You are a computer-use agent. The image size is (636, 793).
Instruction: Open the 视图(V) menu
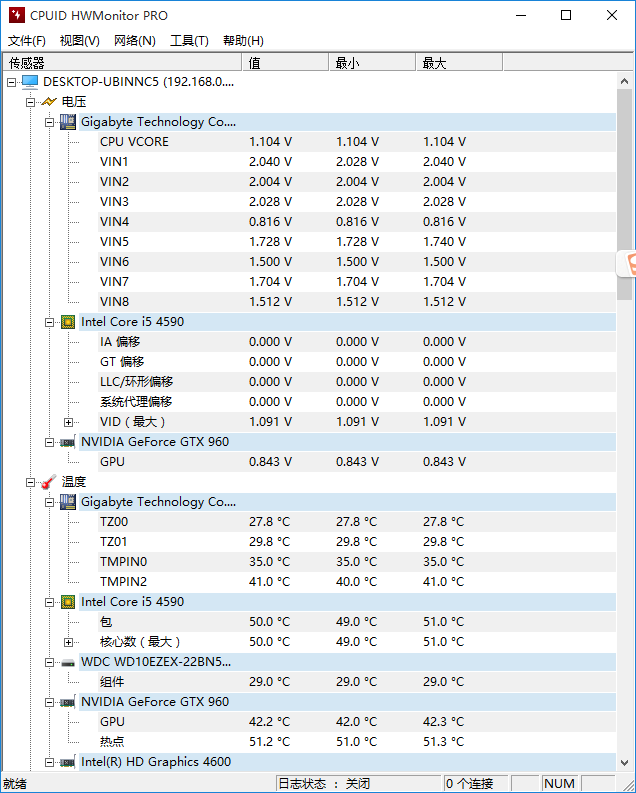coord(79,41)
